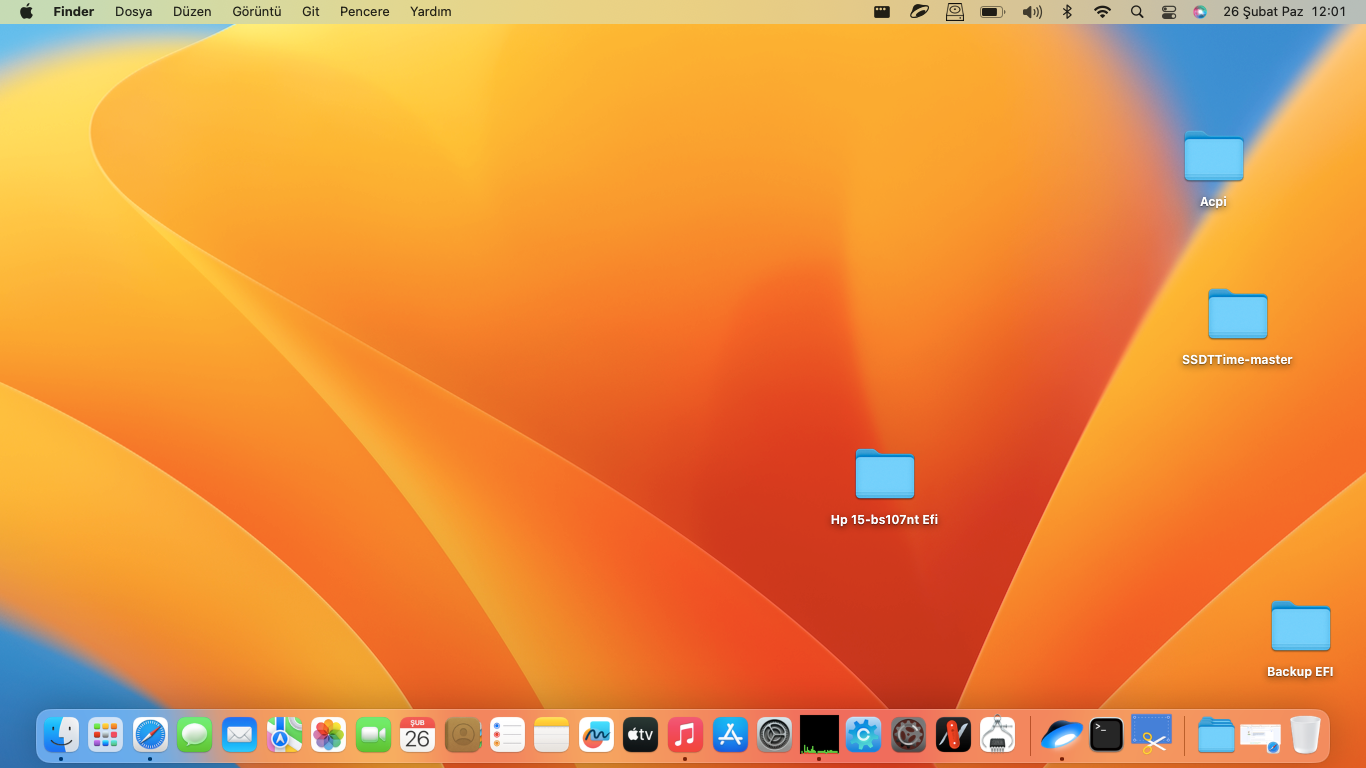This screenshot has width=1366, height=768.
Task: Expand the volume control in menu bar
Action: [1032, 12]
